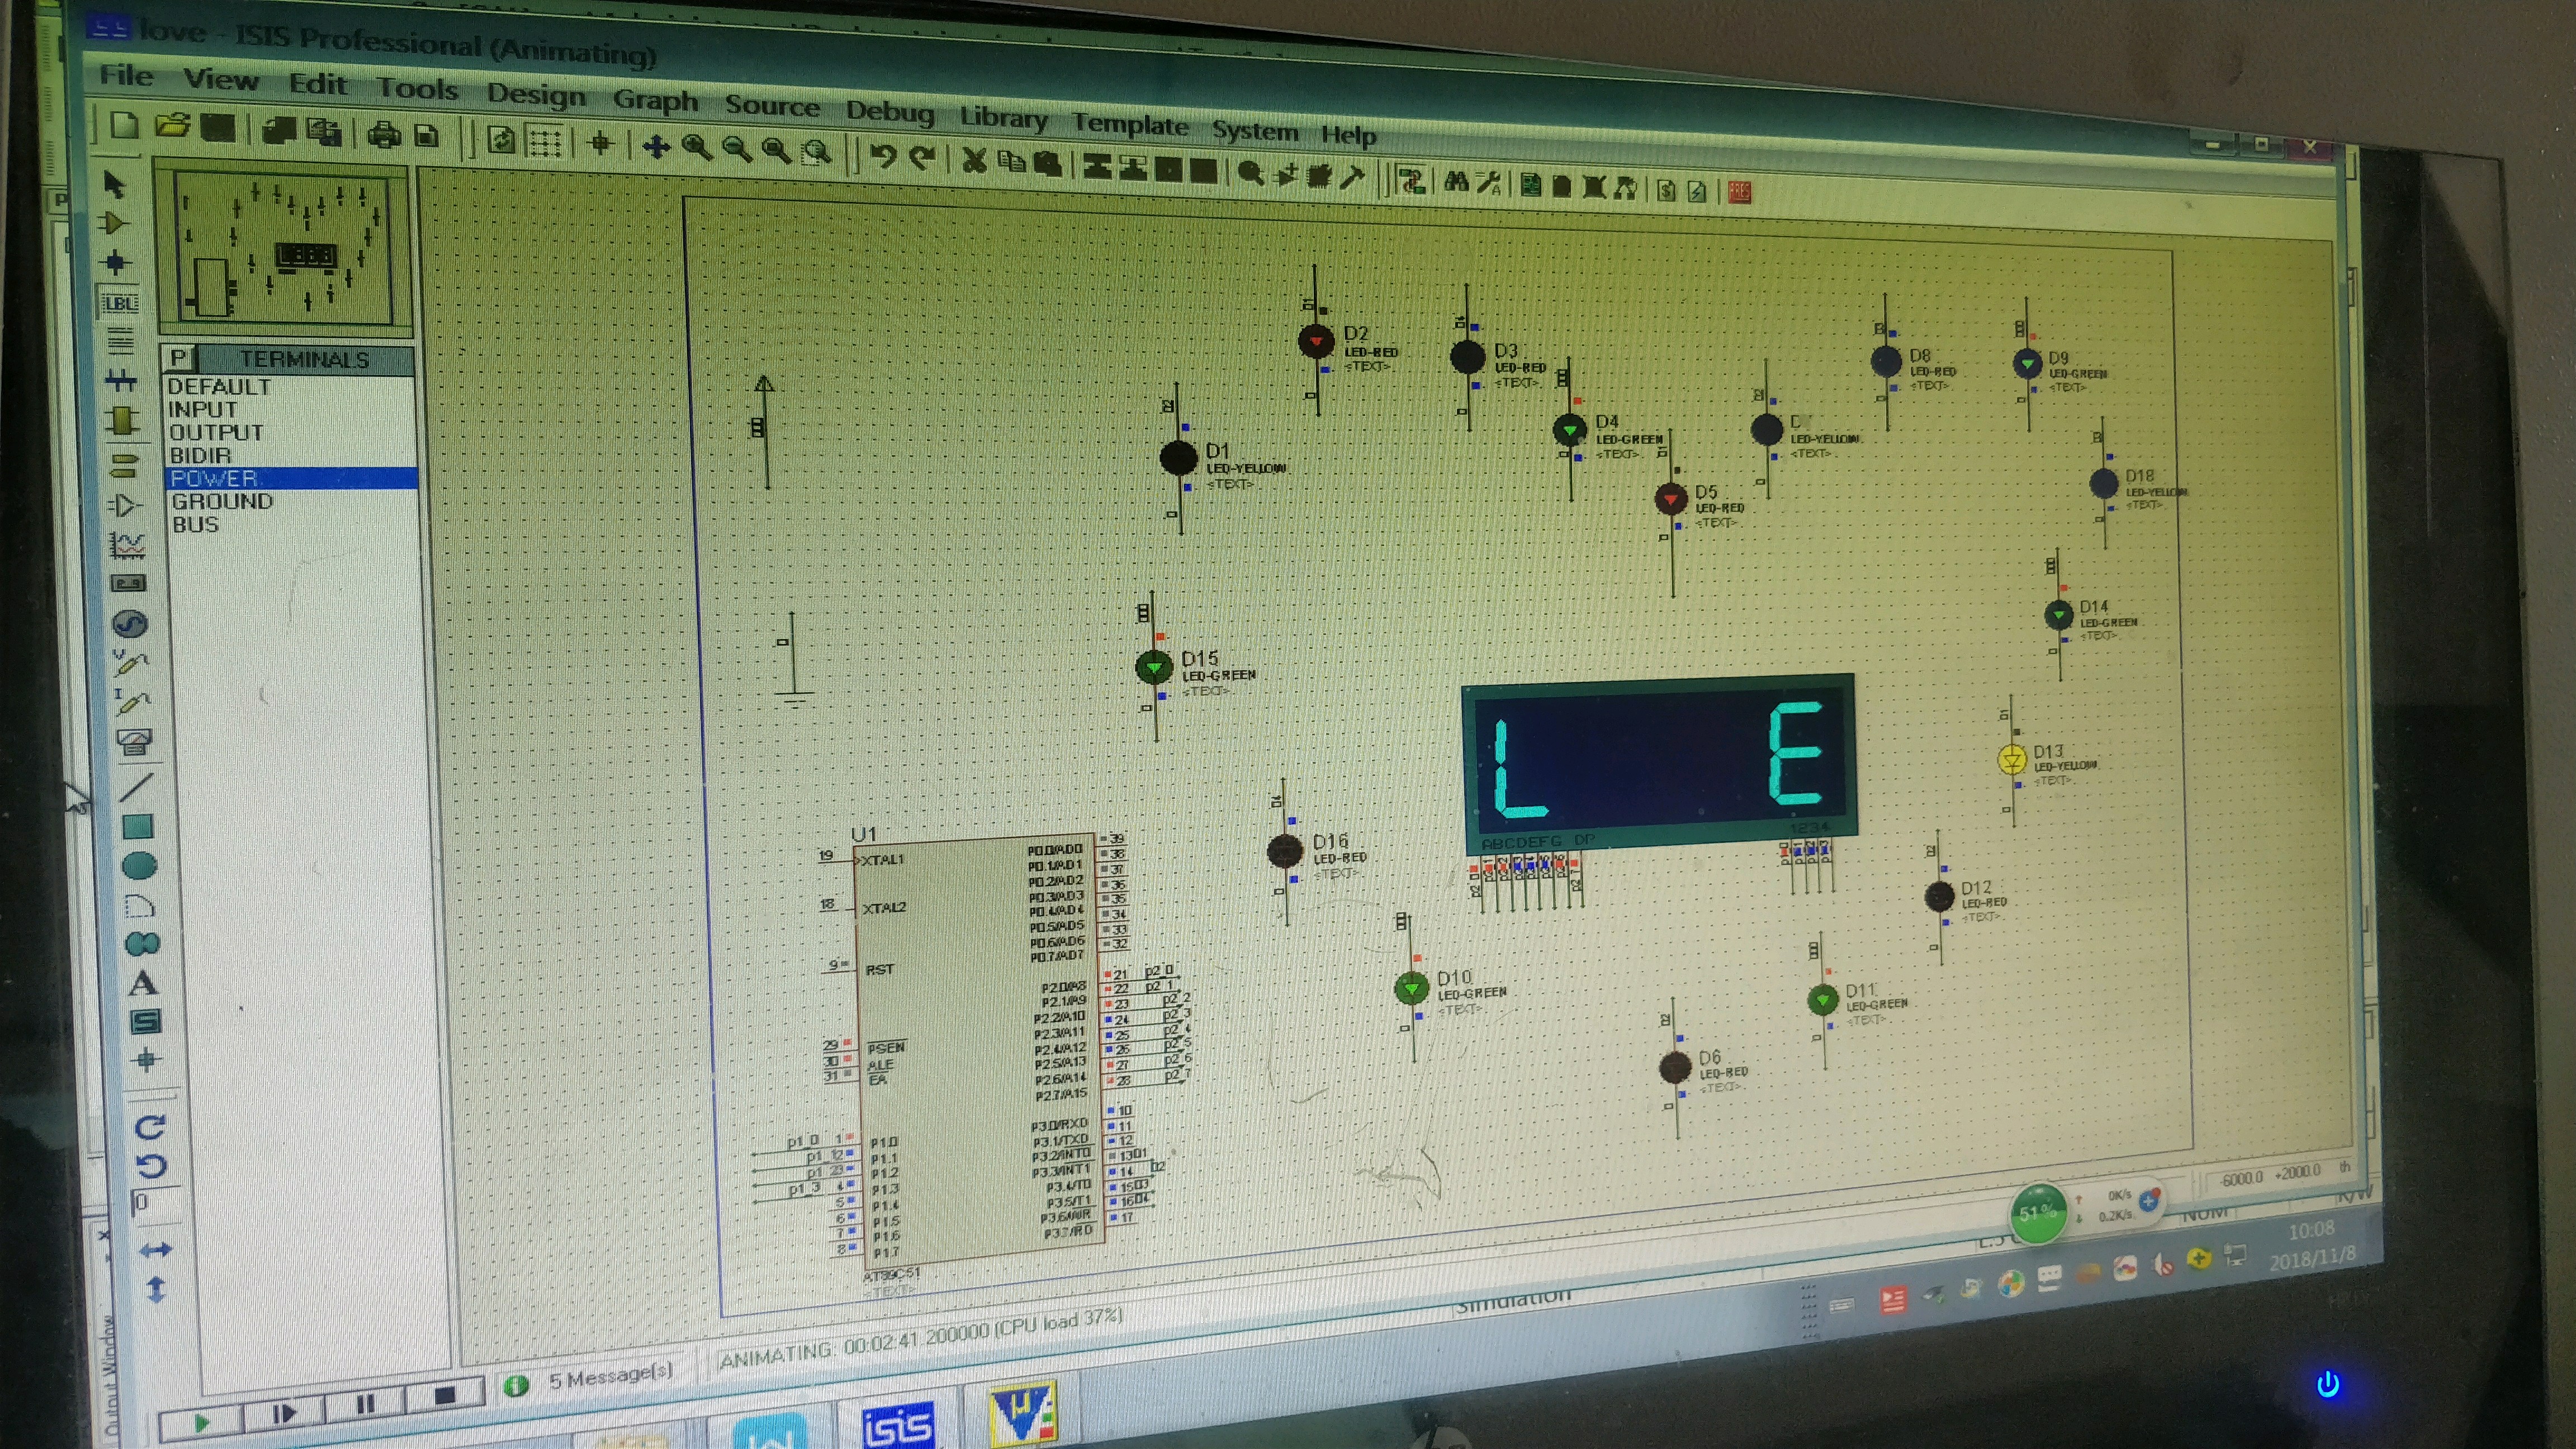Select the Component mode tool
2576x1449 pixels.
(x=115, y=223)
